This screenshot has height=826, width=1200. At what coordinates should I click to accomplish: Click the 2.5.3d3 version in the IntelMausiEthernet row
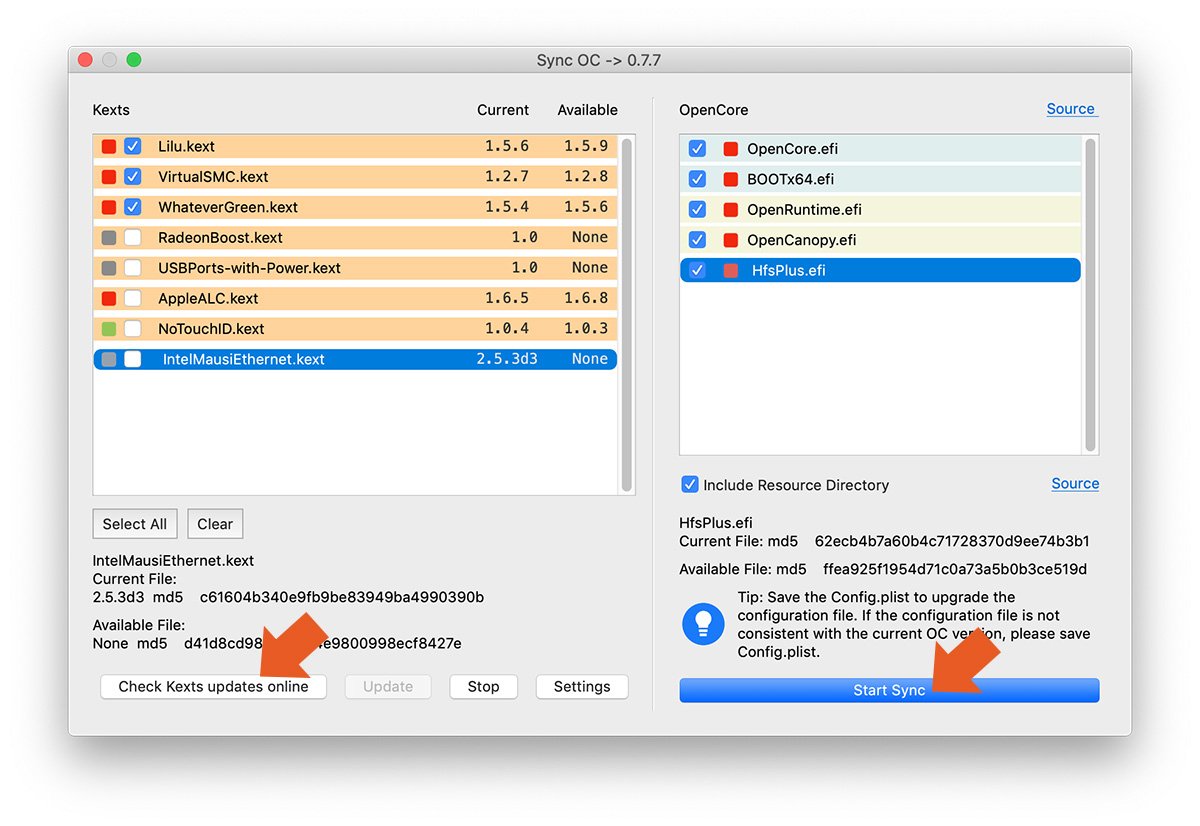coord(507,359)
